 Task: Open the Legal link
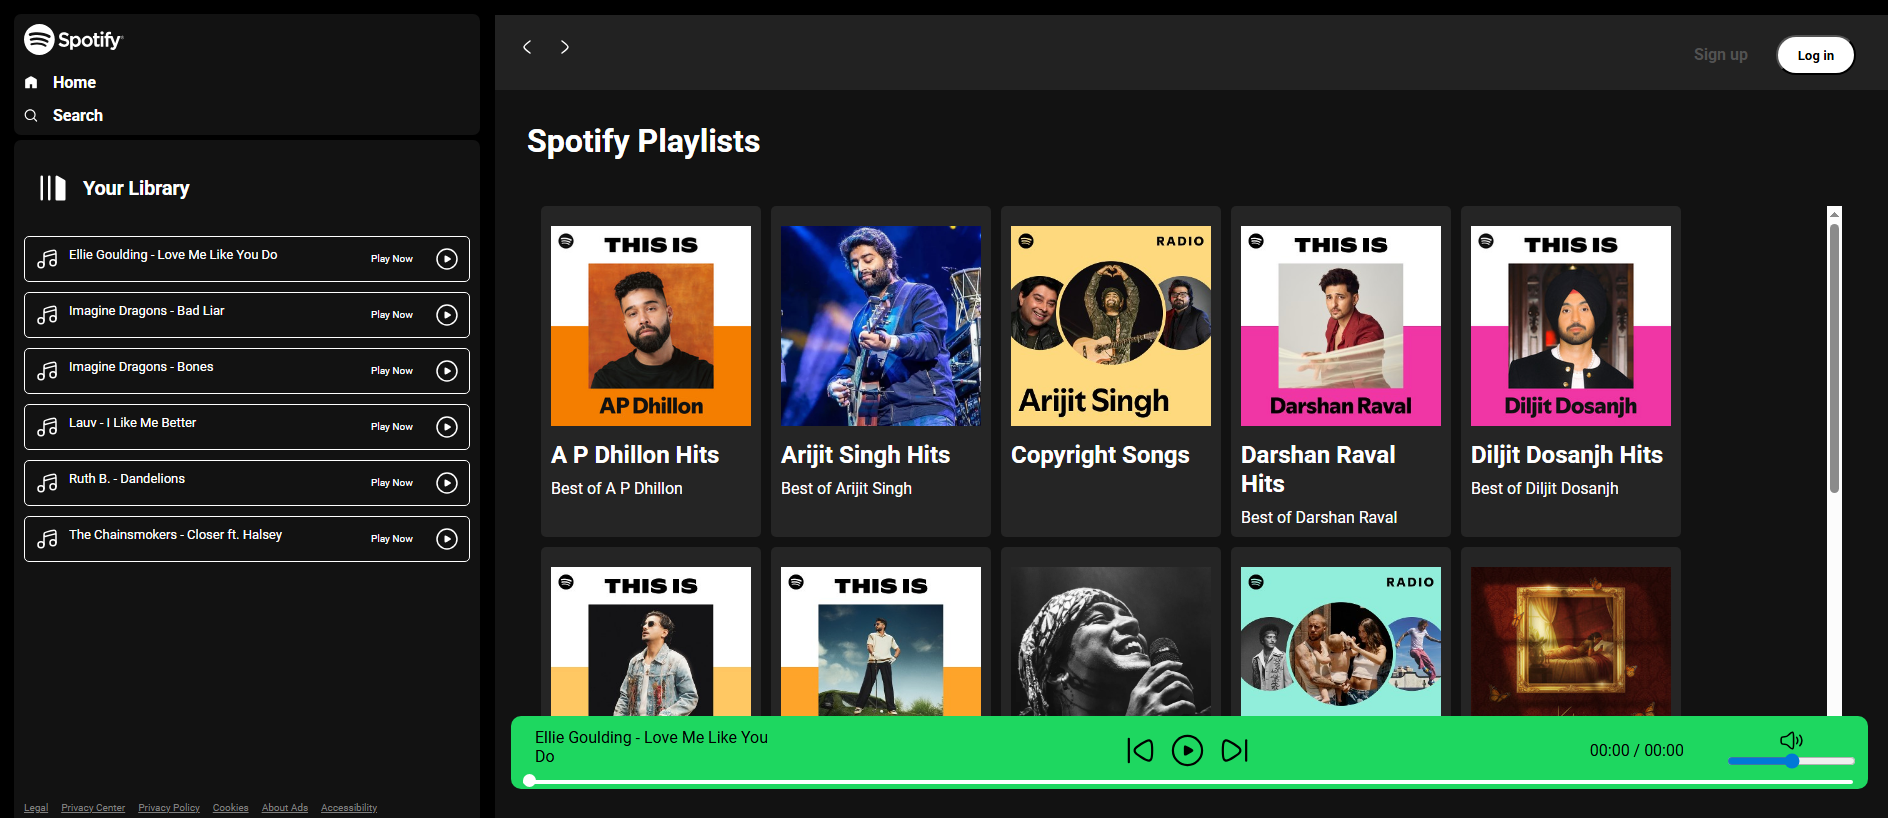click(x=36, y=808)
